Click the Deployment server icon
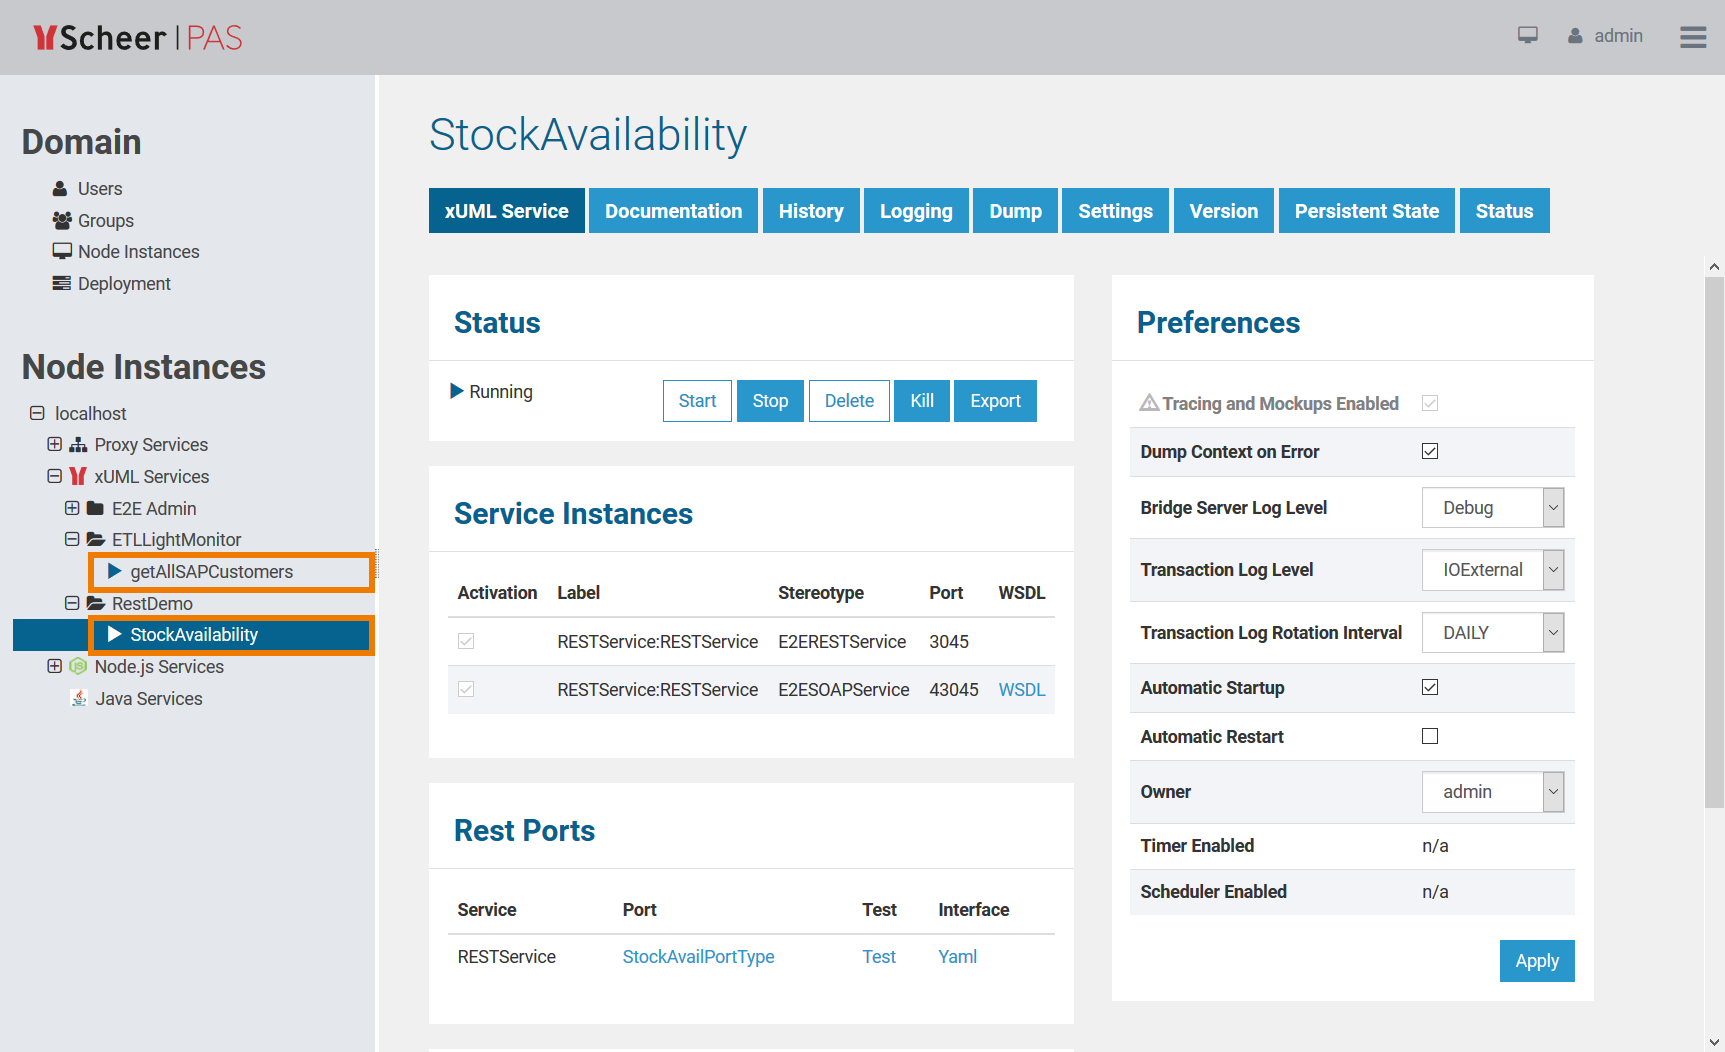Viewport: 1725px width, 1052px height. pyautogui.click(x=62, y=284)
